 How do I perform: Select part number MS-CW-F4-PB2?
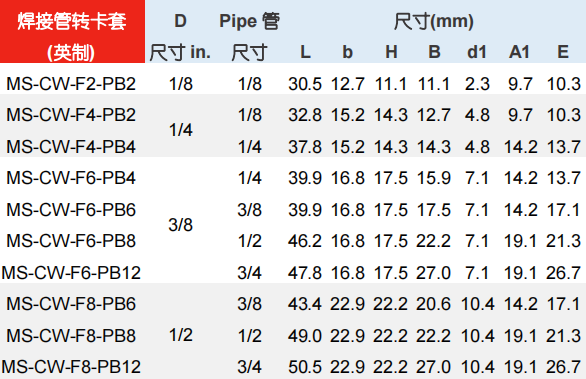pos(71,115)
